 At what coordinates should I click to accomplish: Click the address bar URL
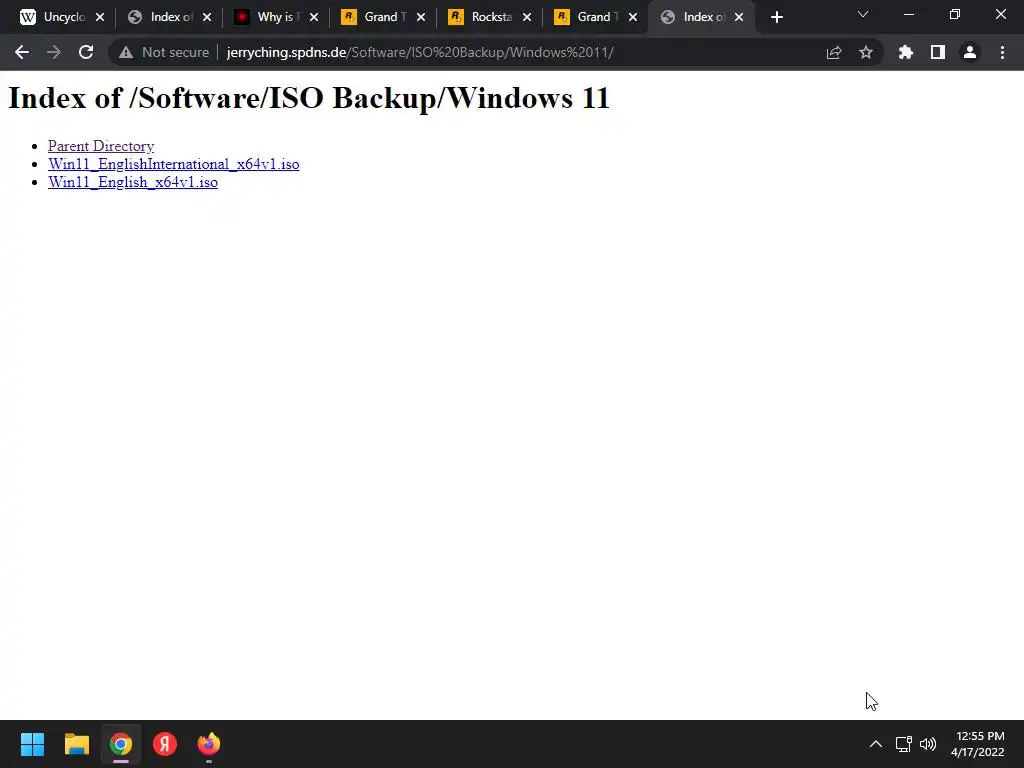click(420, 52)
